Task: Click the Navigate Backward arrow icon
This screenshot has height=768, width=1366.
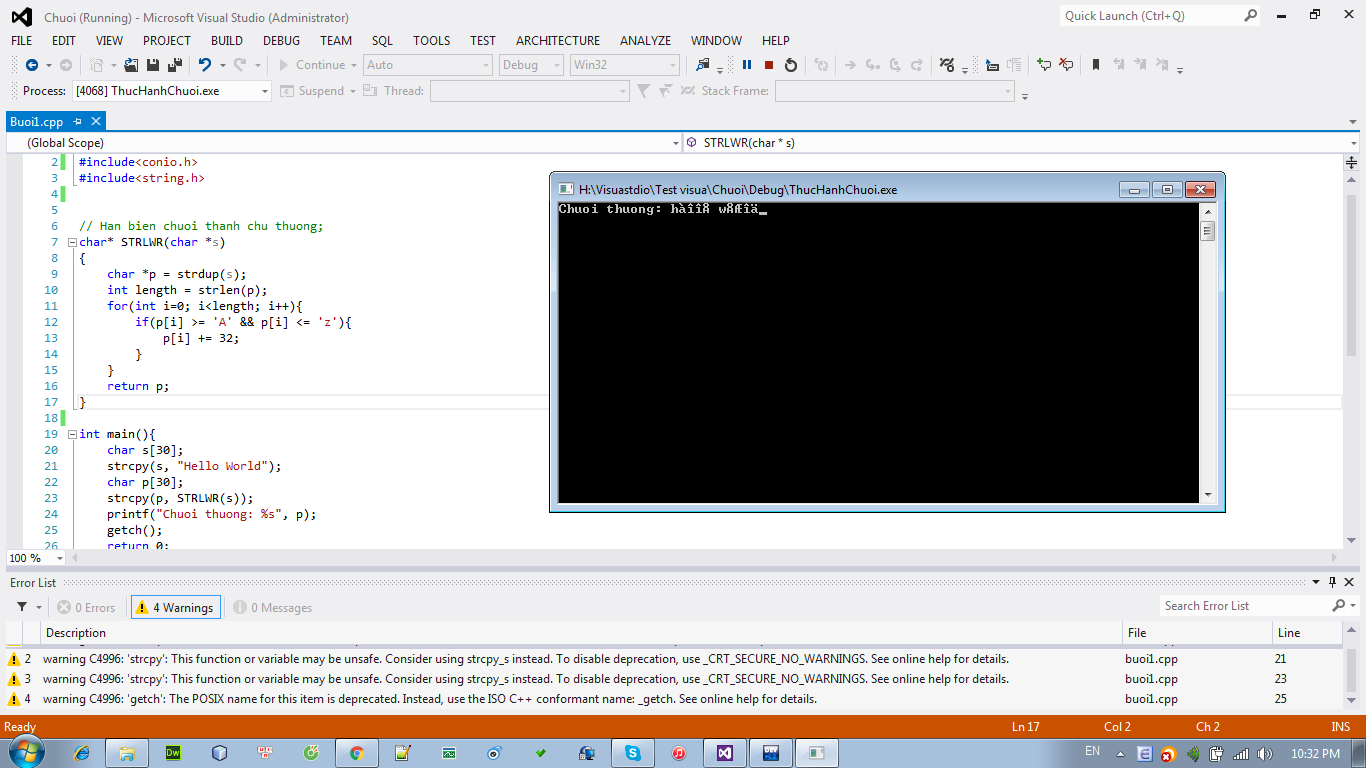Action: click(x=32, y=65)
